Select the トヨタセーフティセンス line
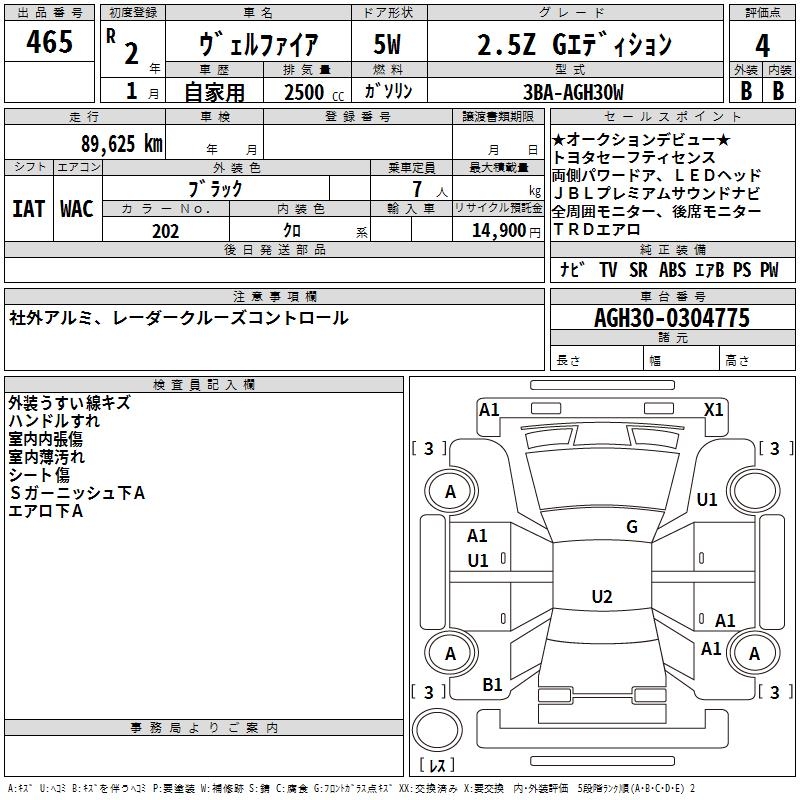The image size is (800, 800). pyautogui.click(x=634, y=157)
